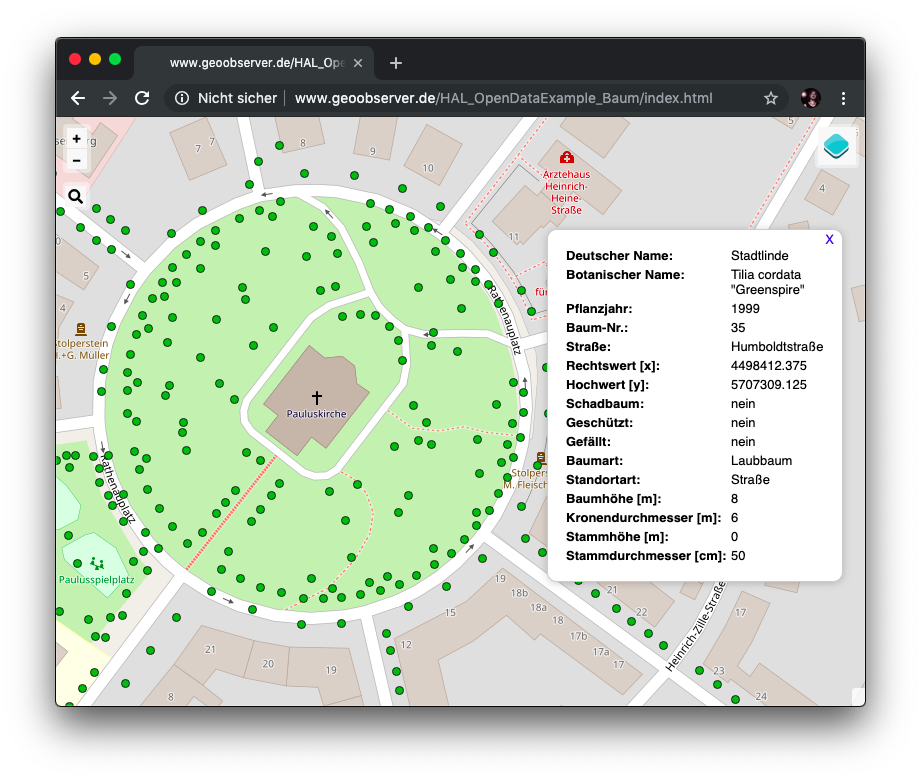Click the browser forward arrow
The image size is (921, 780).
pyautogui.click(x=110, y=98)
